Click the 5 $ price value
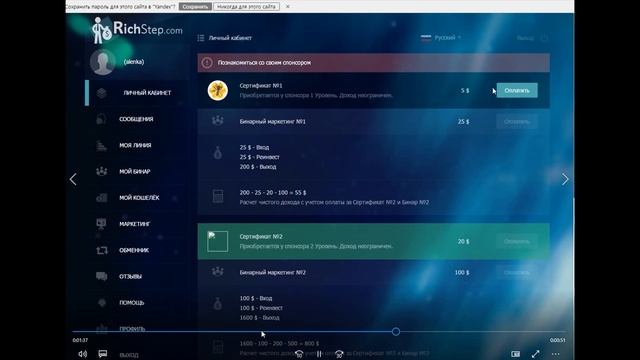The image size is (640, 360). coord(465,91)
